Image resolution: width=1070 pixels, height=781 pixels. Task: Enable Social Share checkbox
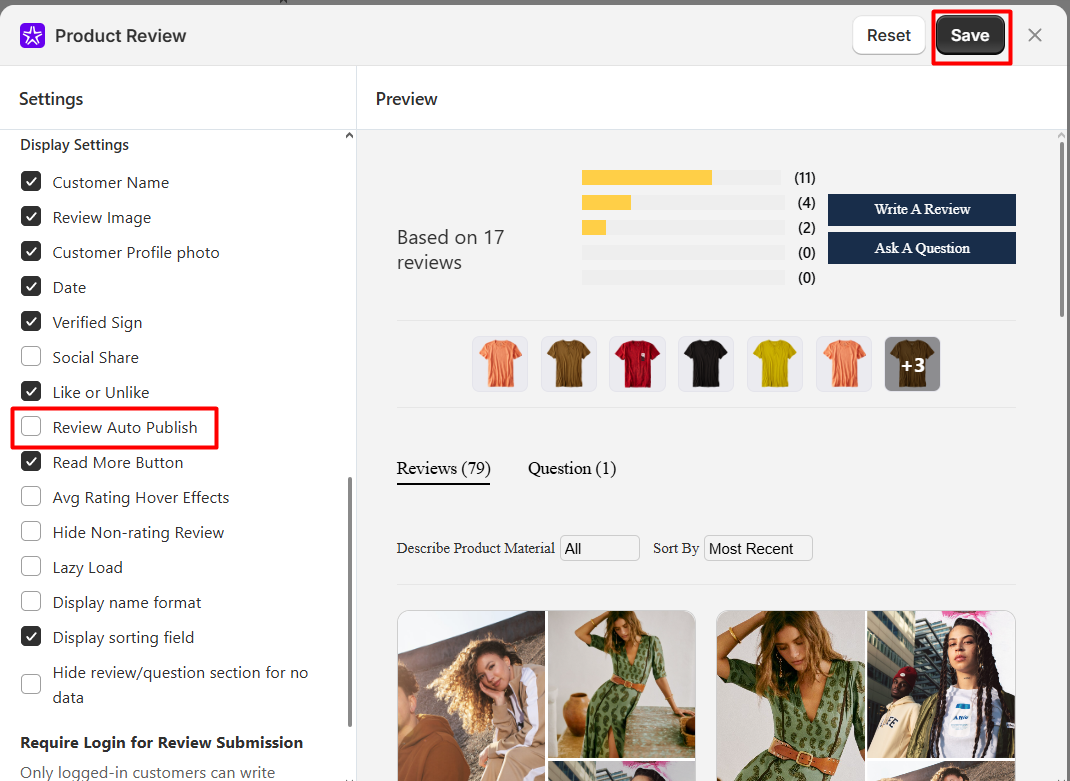pyautogui.click(x=31, y=356)
